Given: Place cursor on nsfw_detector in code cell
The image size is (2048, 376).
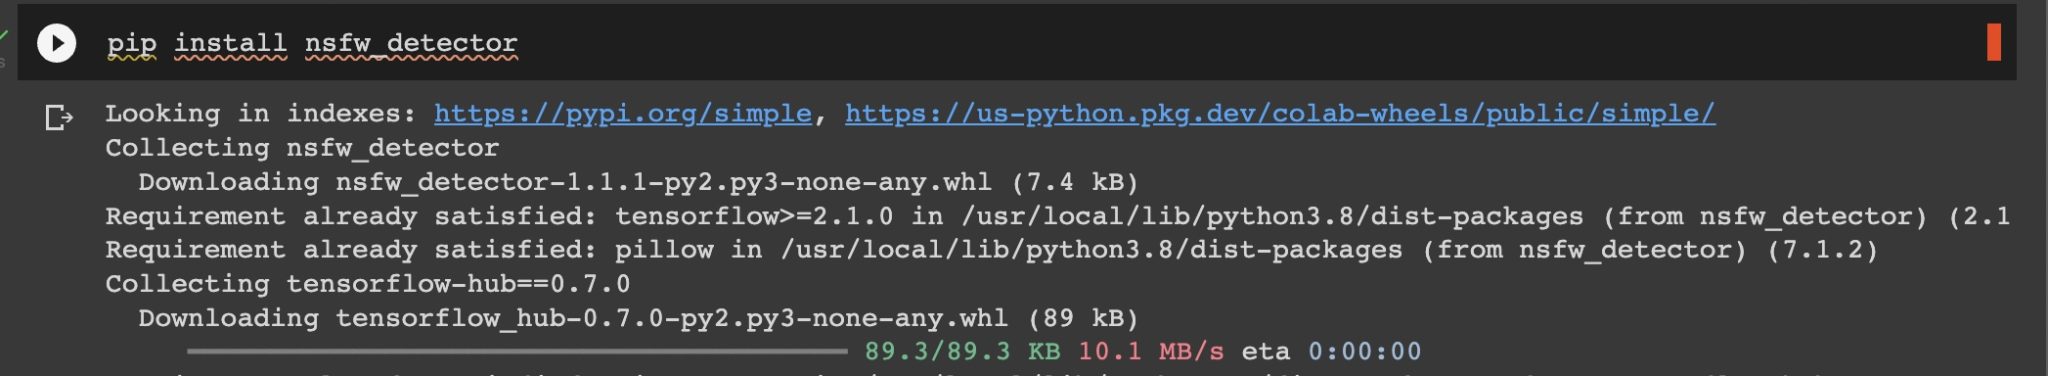Looking at the screenshot, I should [411, 43].
